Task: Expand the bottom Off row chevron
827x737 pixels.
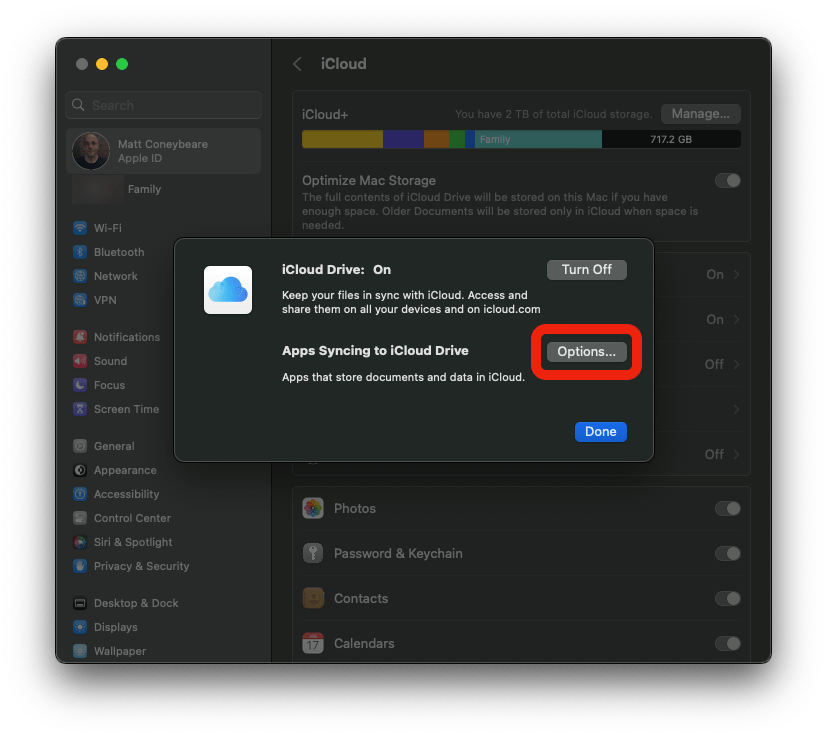Action: pos(737,454)
